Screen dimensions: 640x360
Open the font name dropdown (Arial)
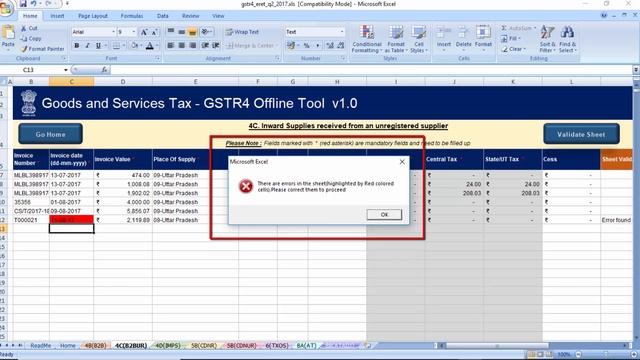click(113, 32)
